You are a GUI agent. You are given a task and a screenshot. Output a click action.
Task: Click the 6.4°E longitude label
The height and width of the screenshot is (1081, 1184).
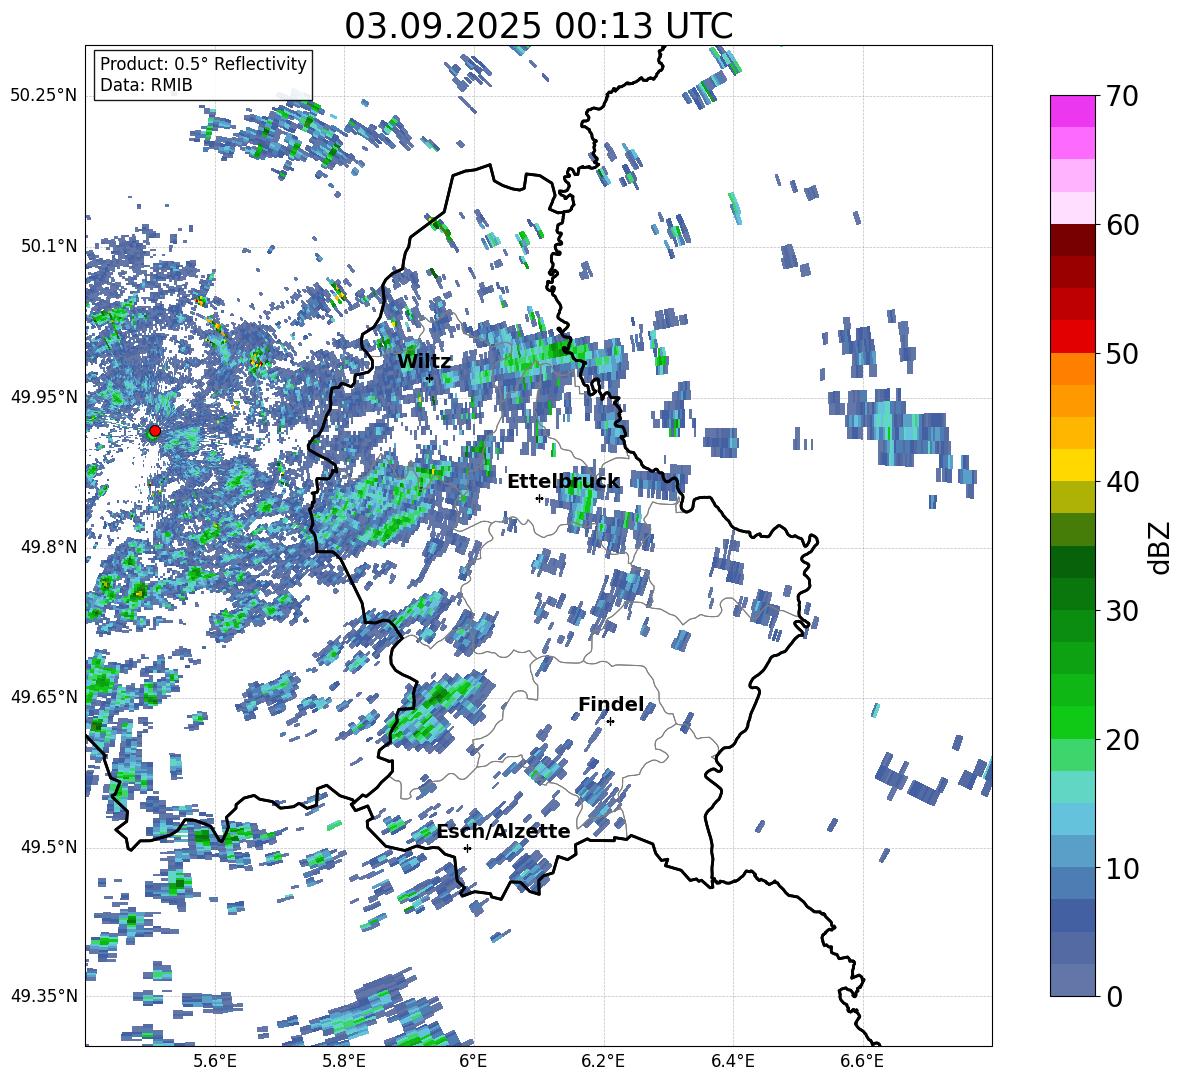pos(732,1061)
